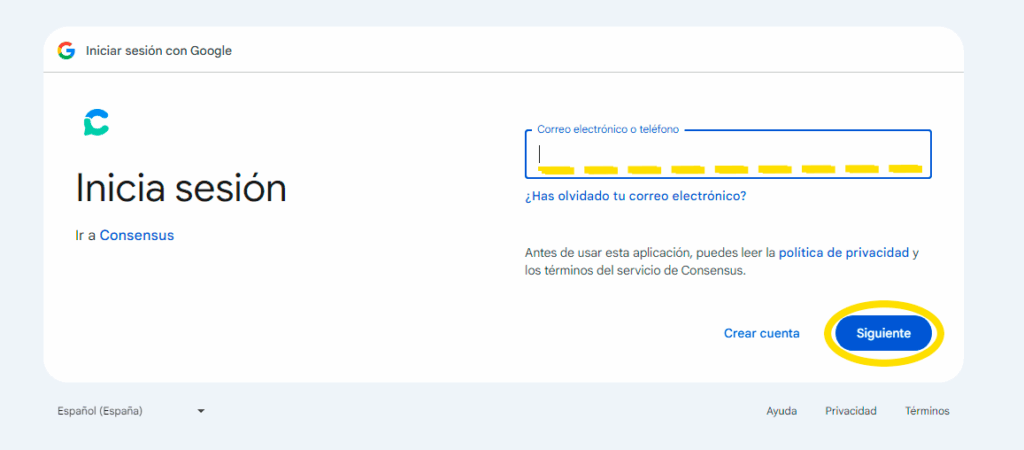The height and width of the screenshot is (450, 1024).
Task: Open the política de privacidad link
Action: [x=843, y=253]
